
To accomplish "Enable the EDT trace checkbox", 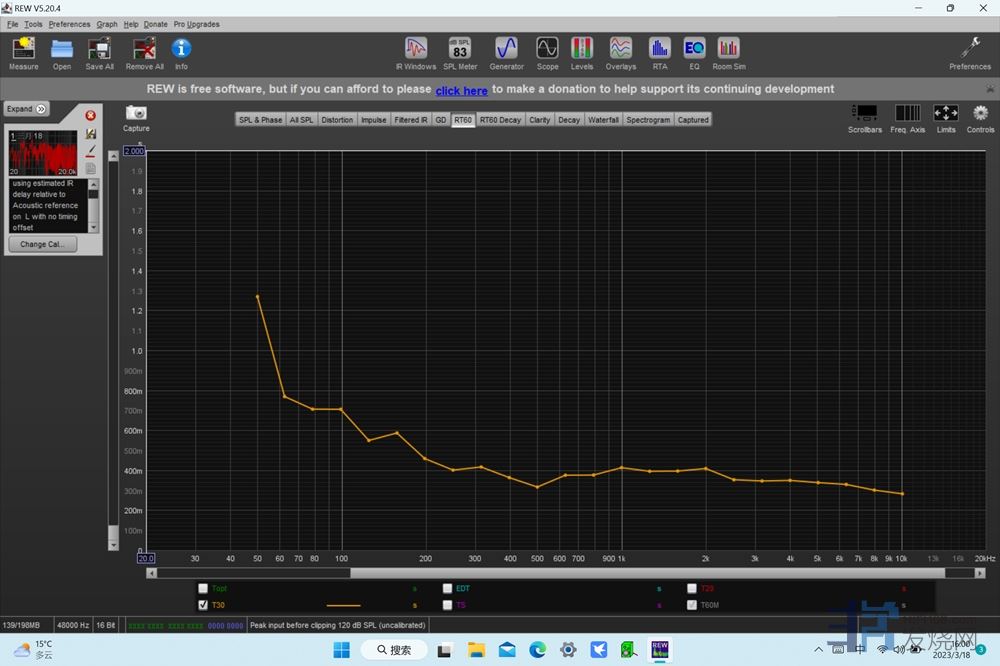I will 447,589.
